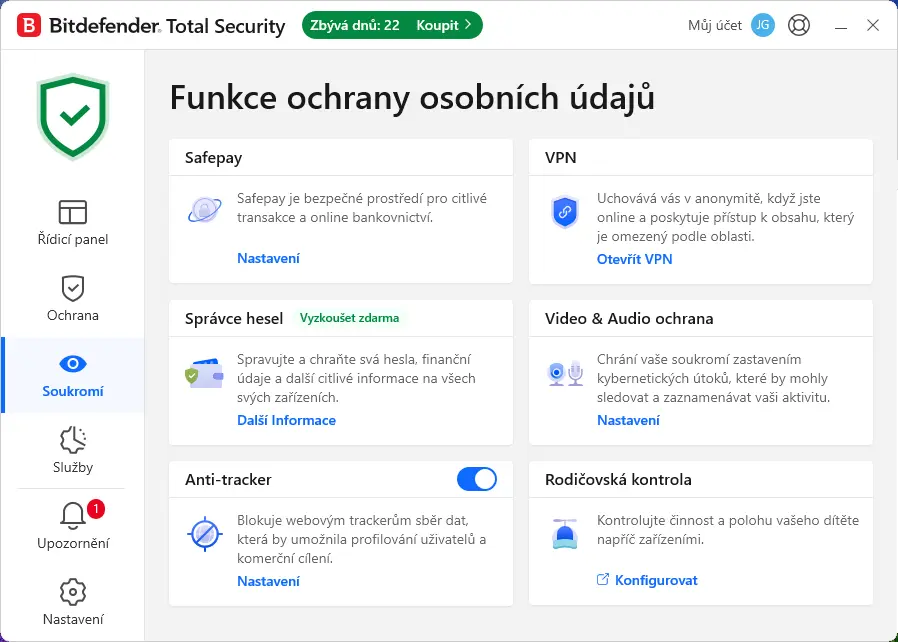Click Otevřít VPN link
The height and width of the screenshot is (642, 898).
coord(634,259)
